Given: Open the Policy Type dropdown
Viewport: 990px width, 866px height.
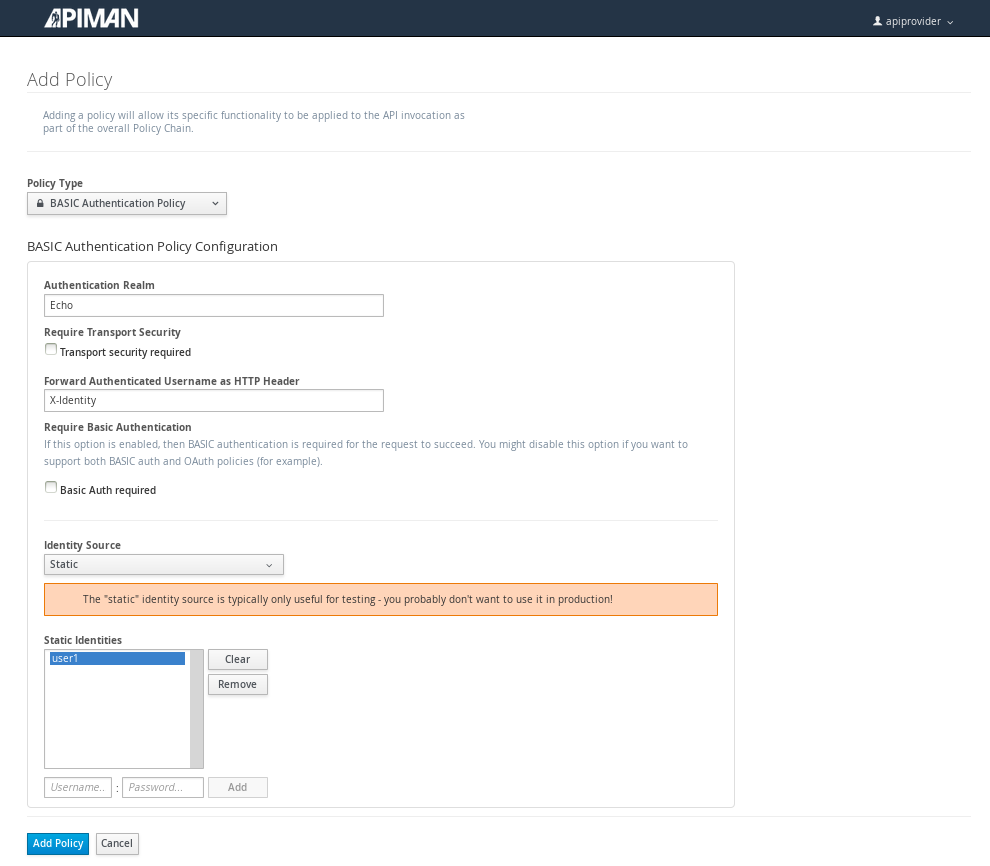Looking at the screenshot, I should click(127, 203).
